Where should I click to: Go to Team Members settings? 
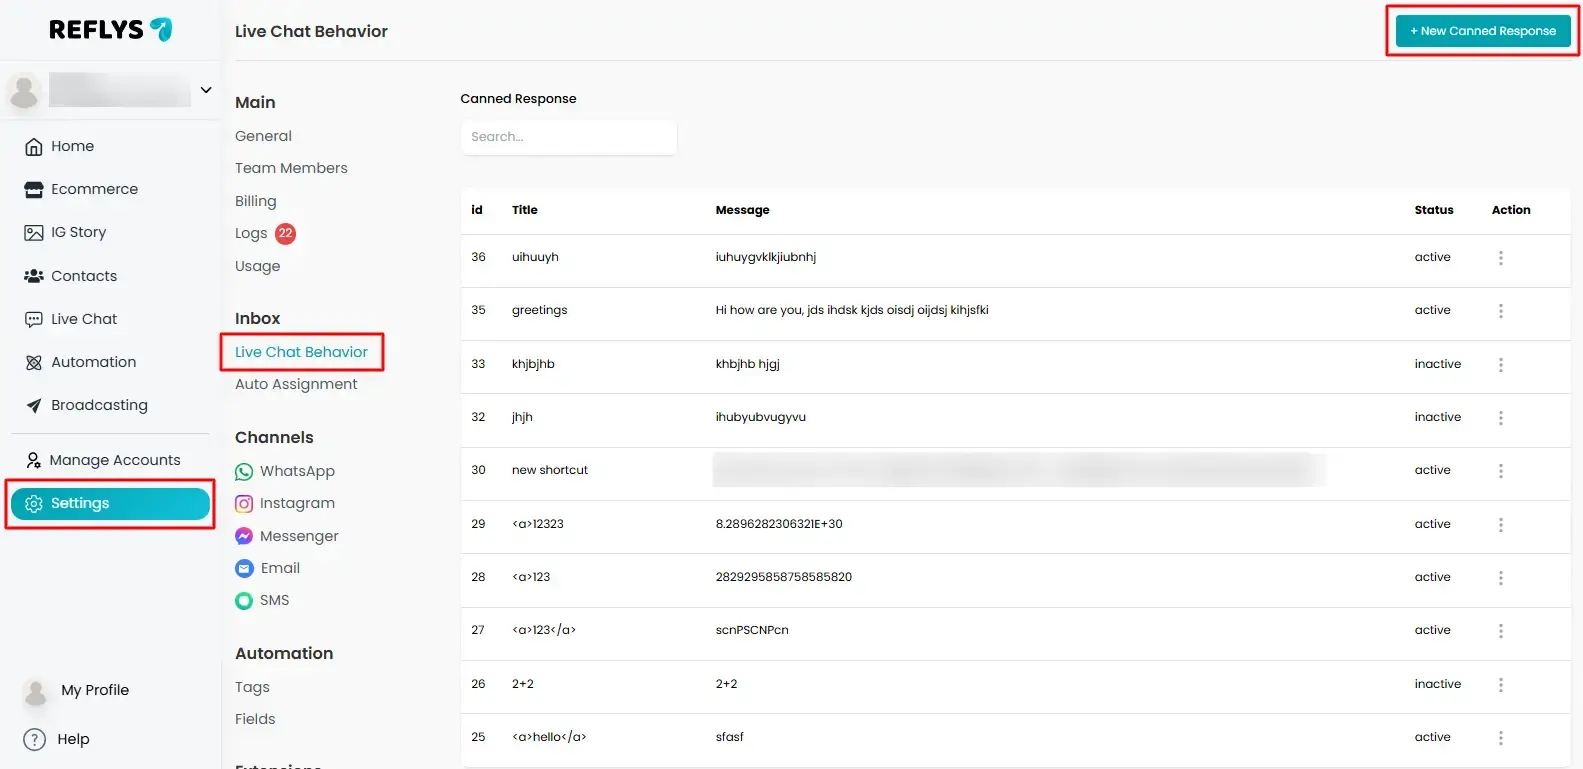click(291, 168)
